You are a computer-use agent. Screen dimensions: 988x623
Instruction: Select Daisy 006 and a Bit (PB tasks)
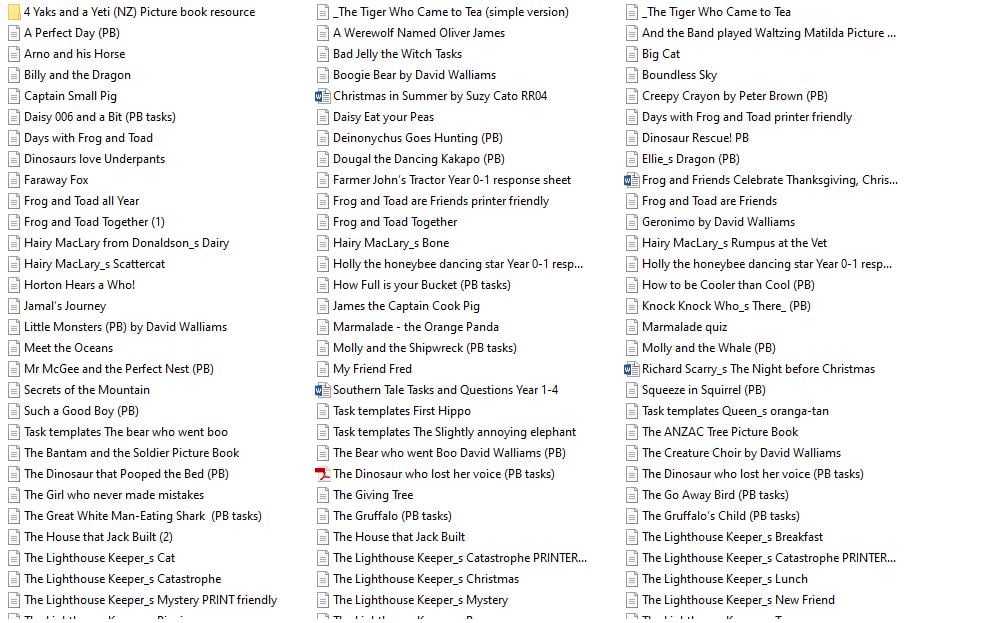(x=100, y=117)
